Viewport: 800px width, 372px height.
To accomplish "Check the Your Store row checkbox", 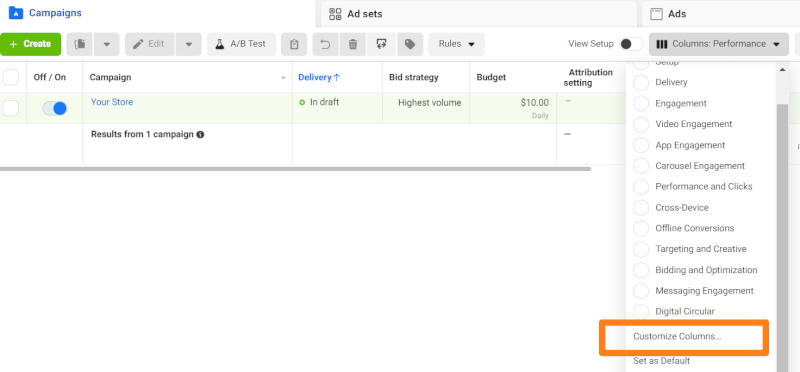I will (11, 108).
